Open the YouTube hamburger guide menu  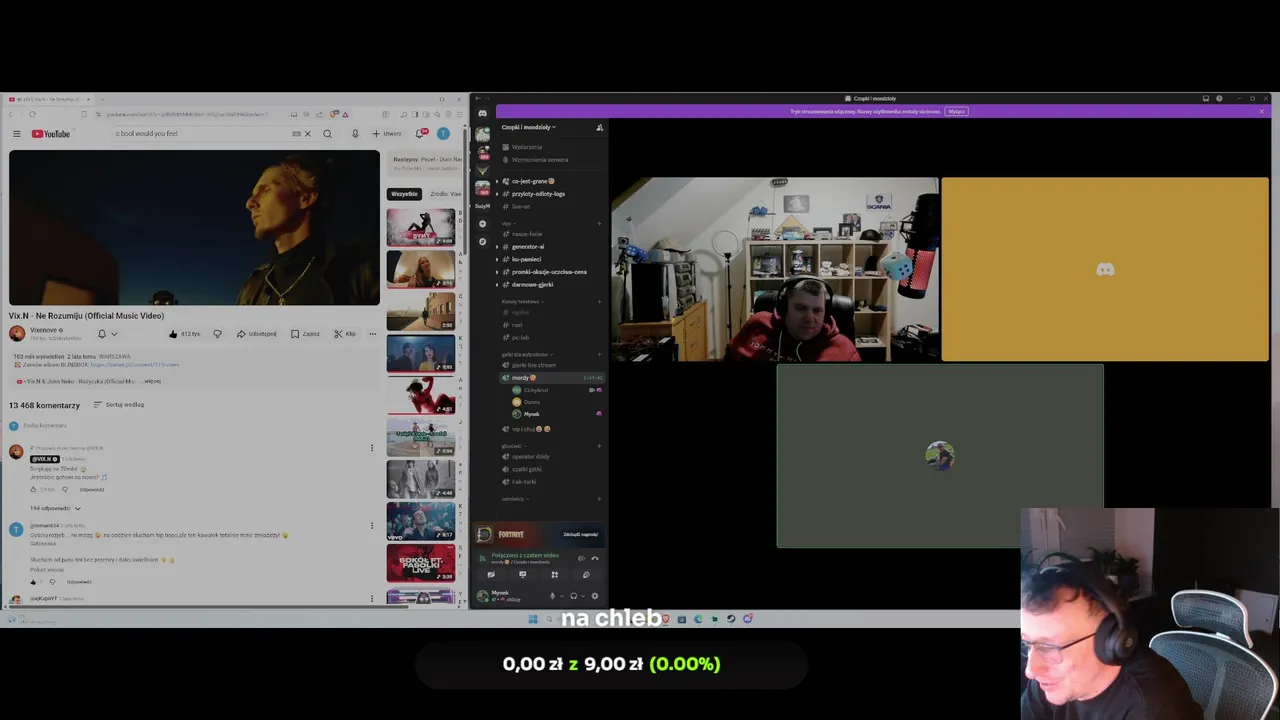(x=16, y=134)
